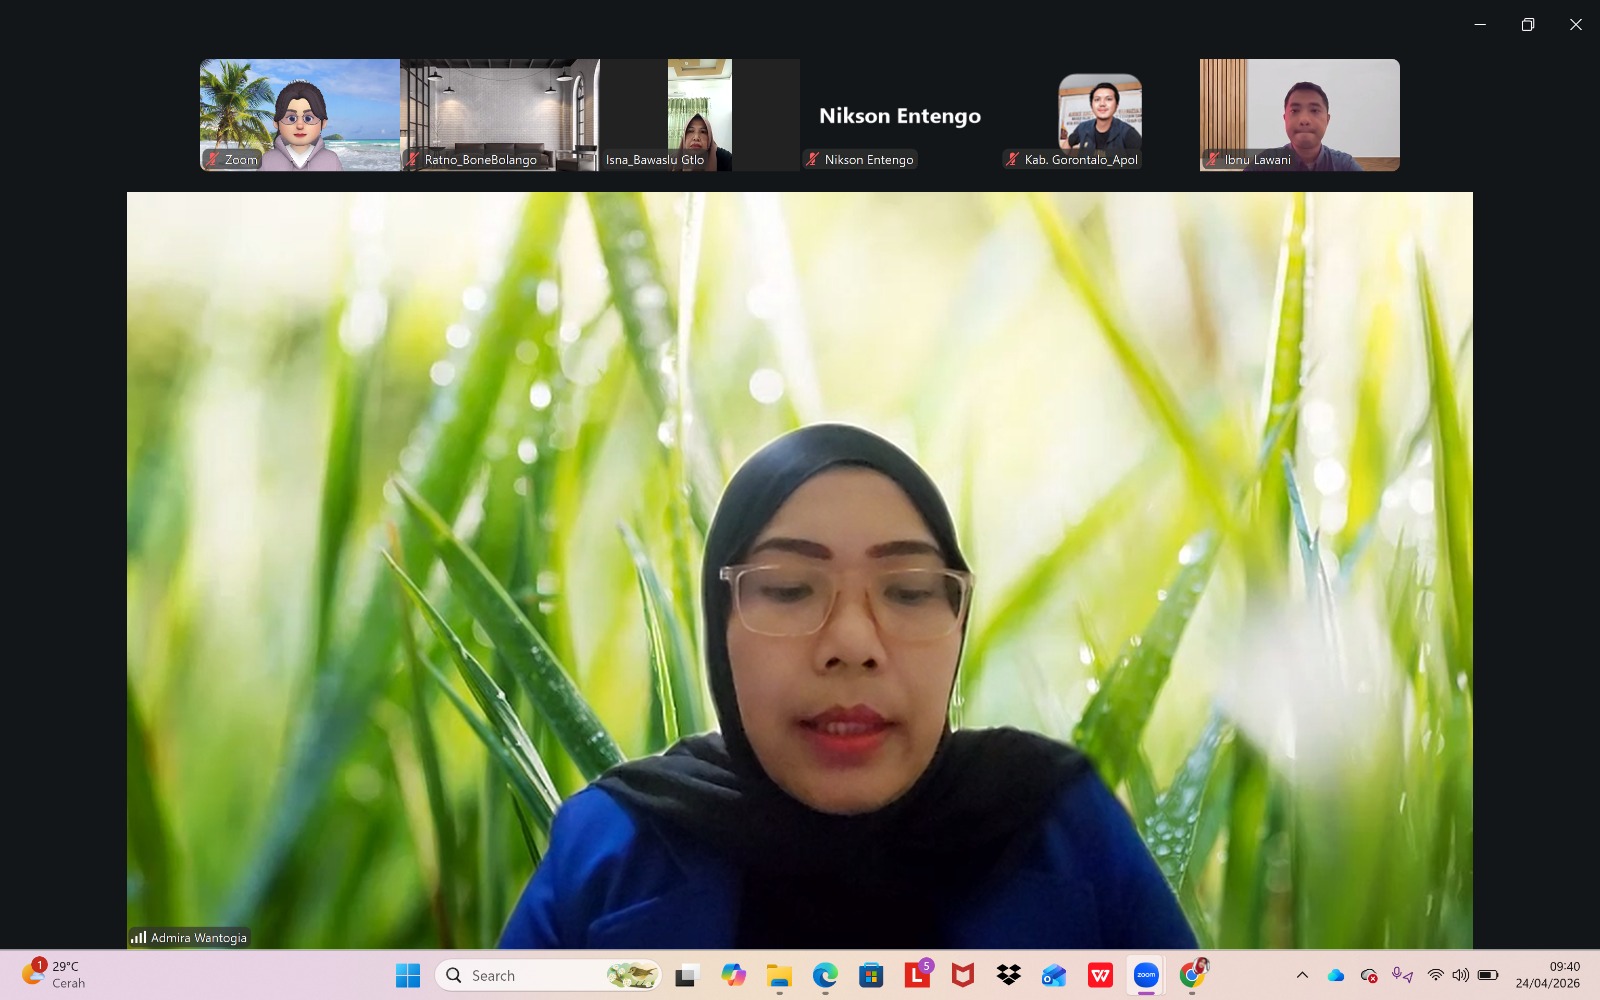Open File Explorer from the taskbar

pos(779,975)
